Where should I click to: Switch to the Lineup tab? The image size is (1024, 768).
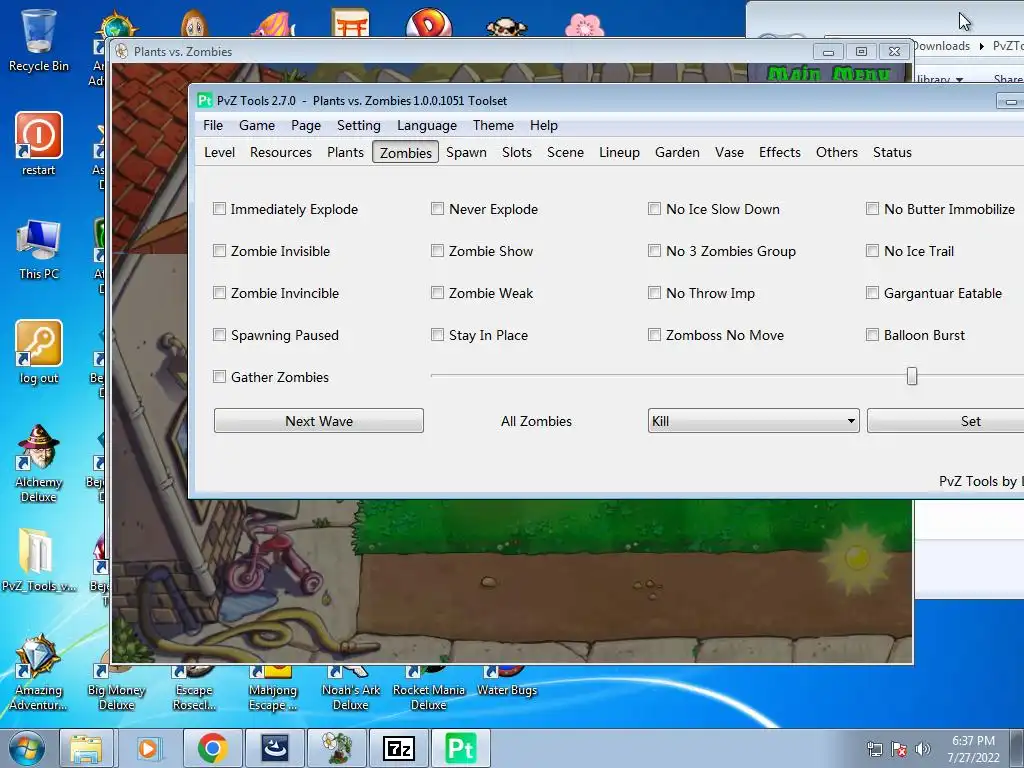(619, 152)
